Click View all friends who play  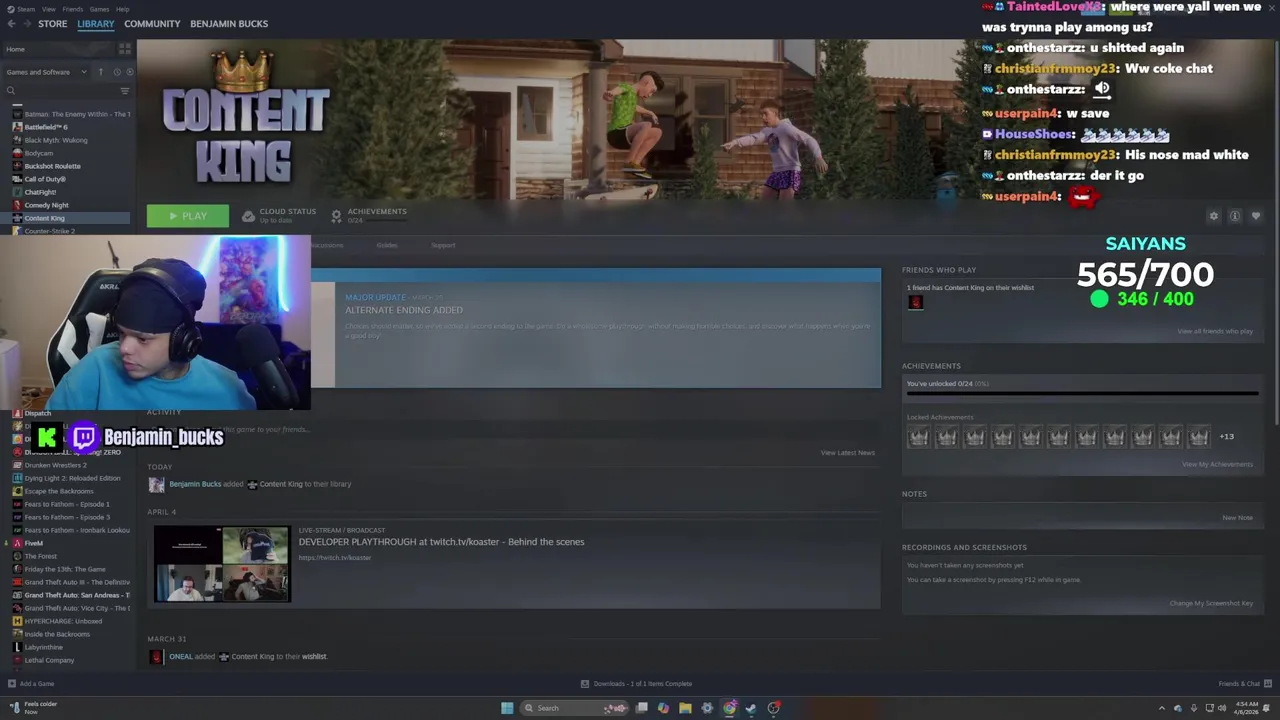(x=1215, y=331)
